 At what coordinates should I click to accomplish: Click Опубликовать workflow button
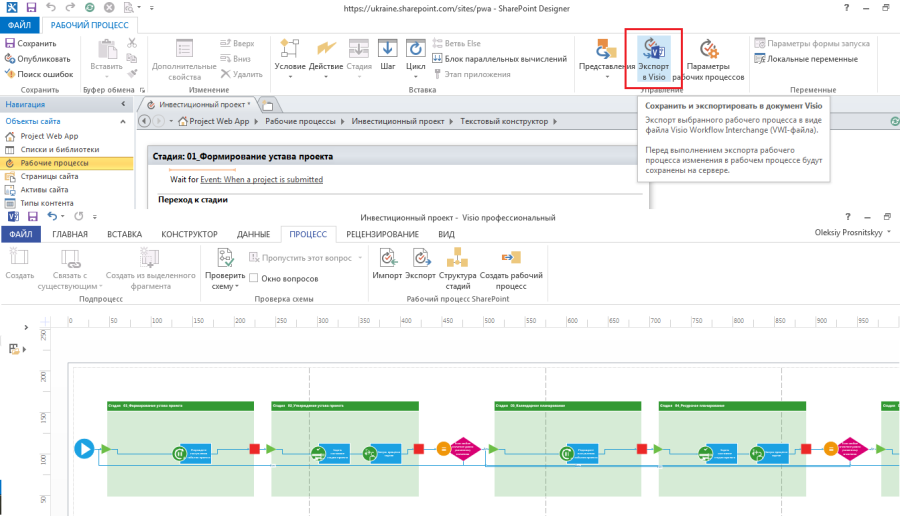(x=37, y=59)
